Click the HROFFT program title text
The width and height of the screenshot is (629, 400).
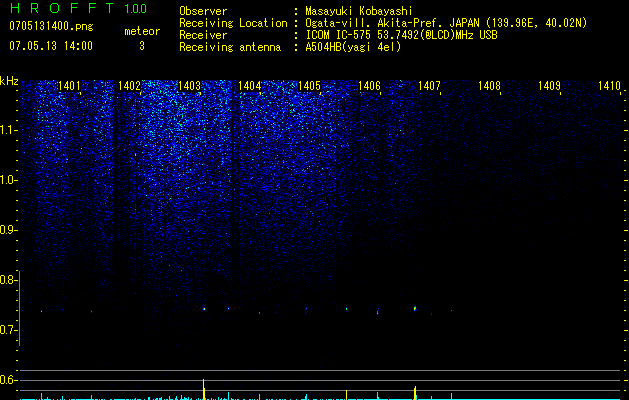pos(62,8)
